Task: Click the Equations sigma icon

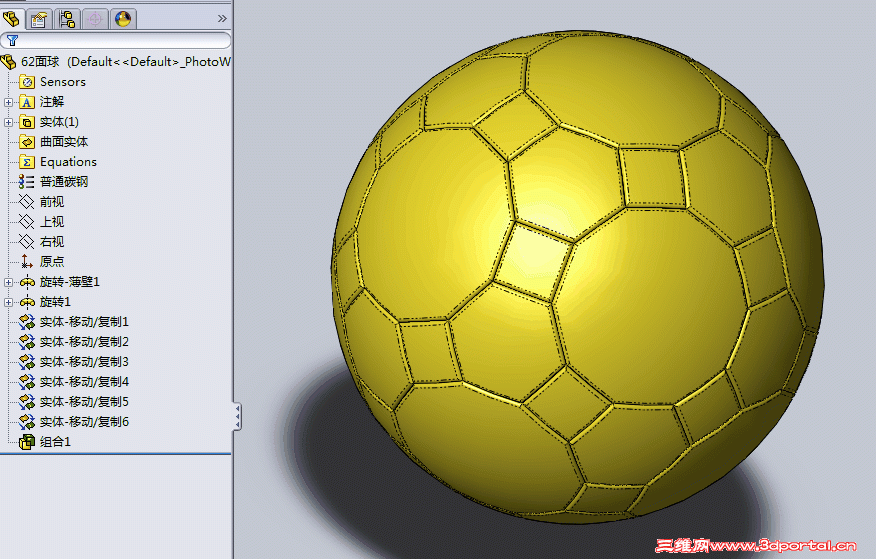Action: (27, 162)
